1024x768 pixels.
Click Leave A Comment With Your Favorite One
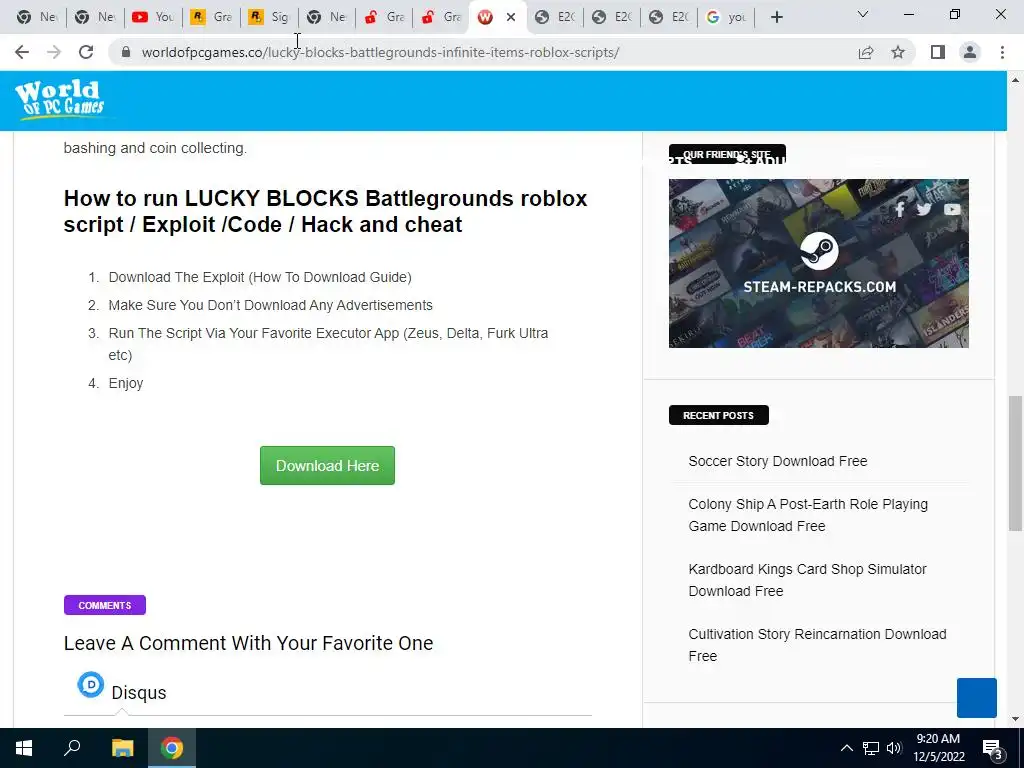248,643
